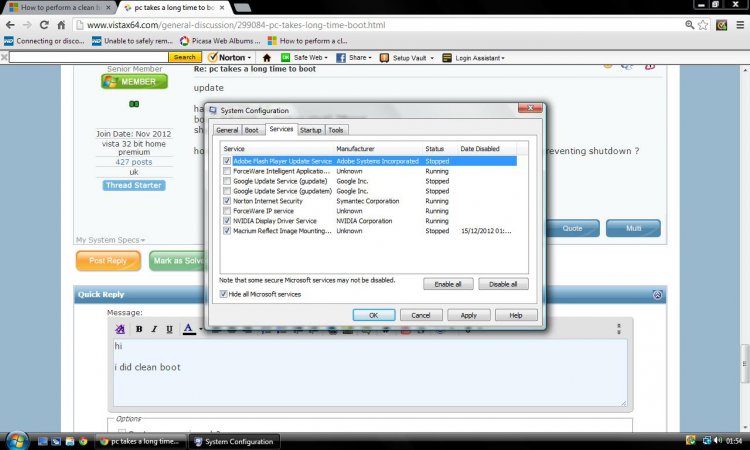Open the new tab button
This screenshot has height=450, width=750.
click(x=243, y=8)
